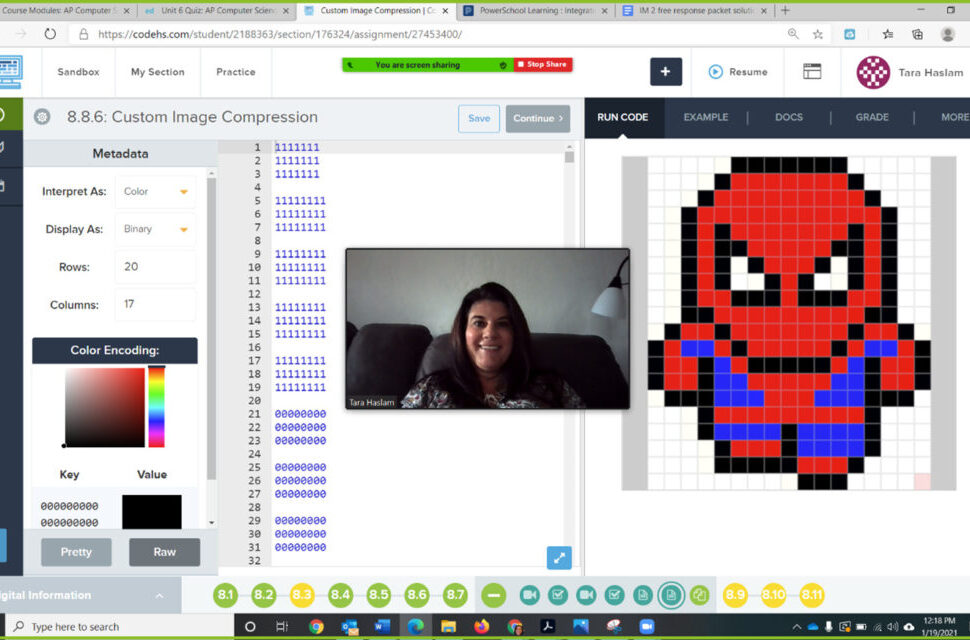This screenshot has height=640, width=970.
Task: Open the layout window icon in header
Action: pos(812,72)
